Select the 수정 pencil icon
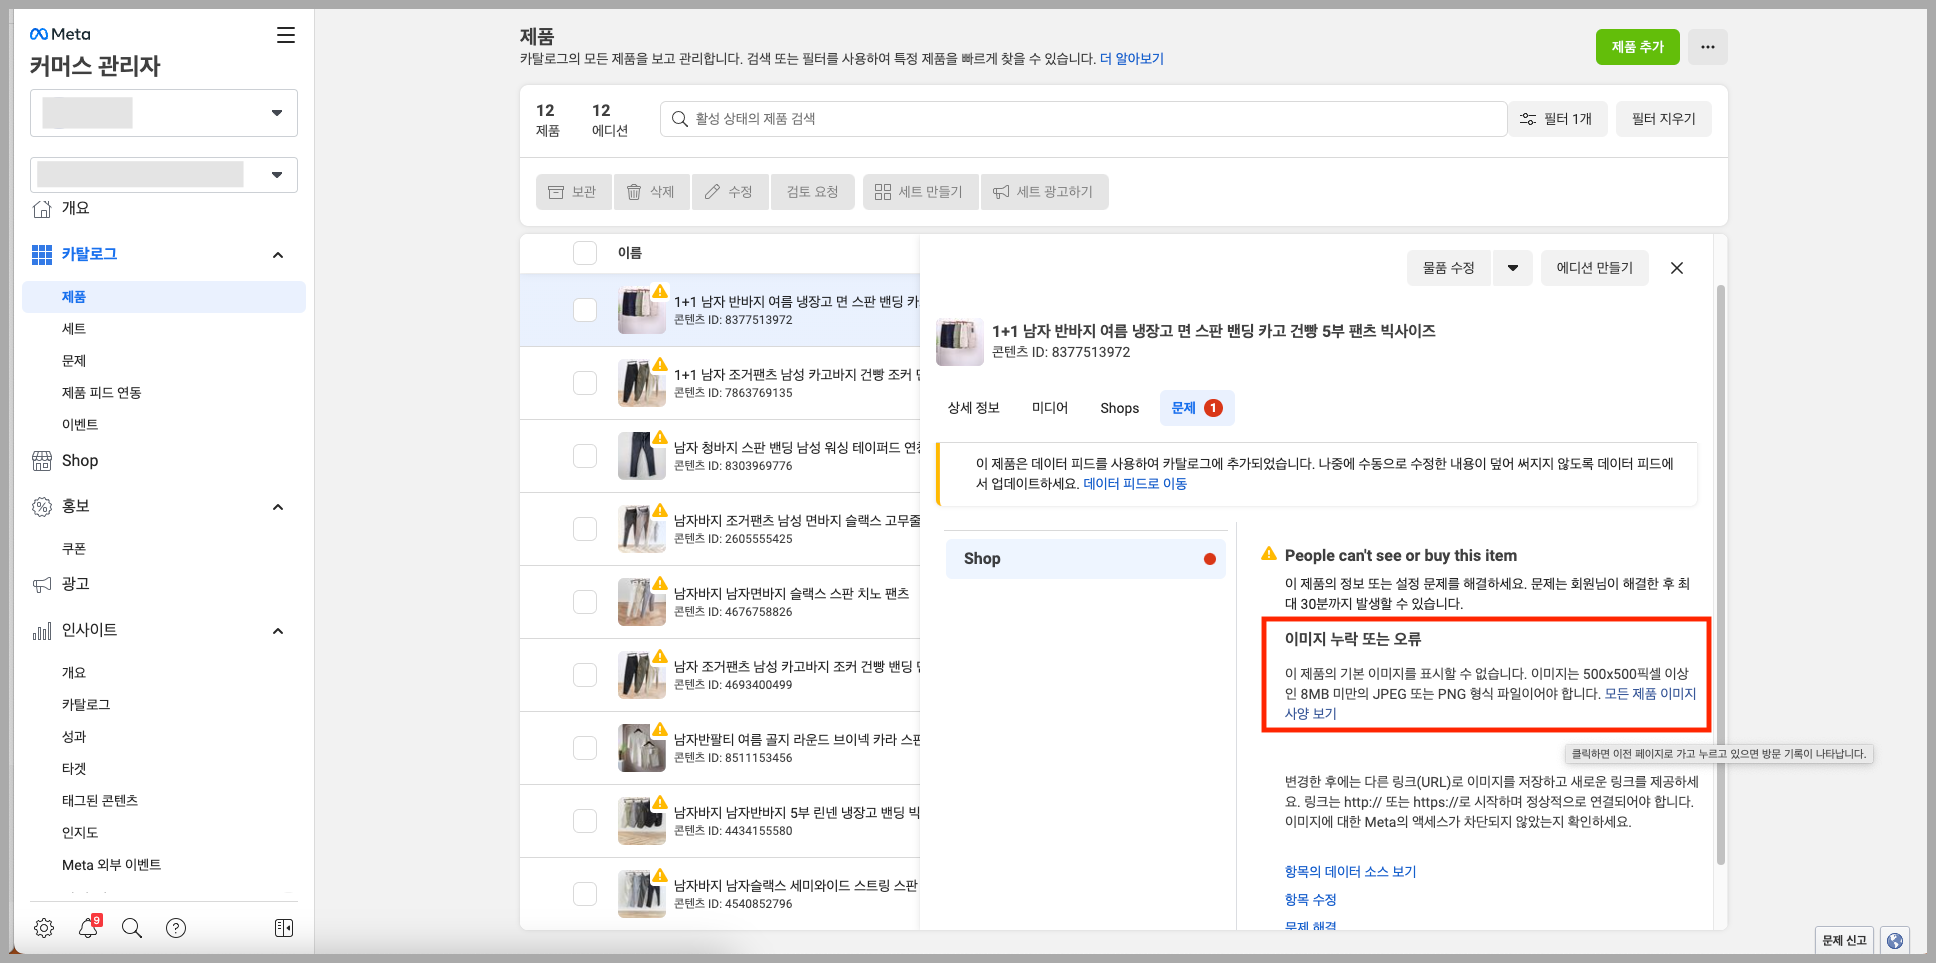 (712, 191)
